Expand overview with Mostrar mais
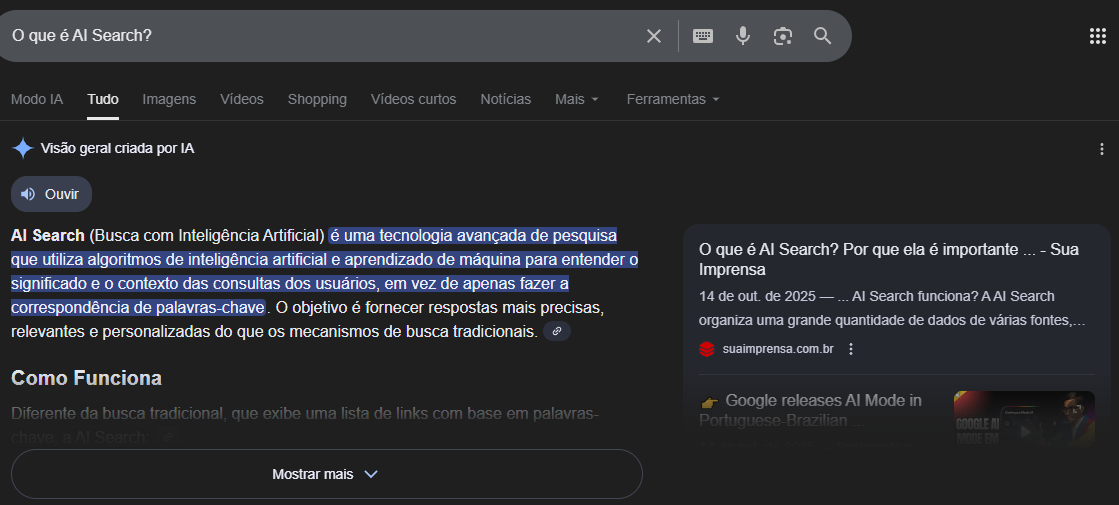This screenshot has height=505, width=1119. click(327, 474)
